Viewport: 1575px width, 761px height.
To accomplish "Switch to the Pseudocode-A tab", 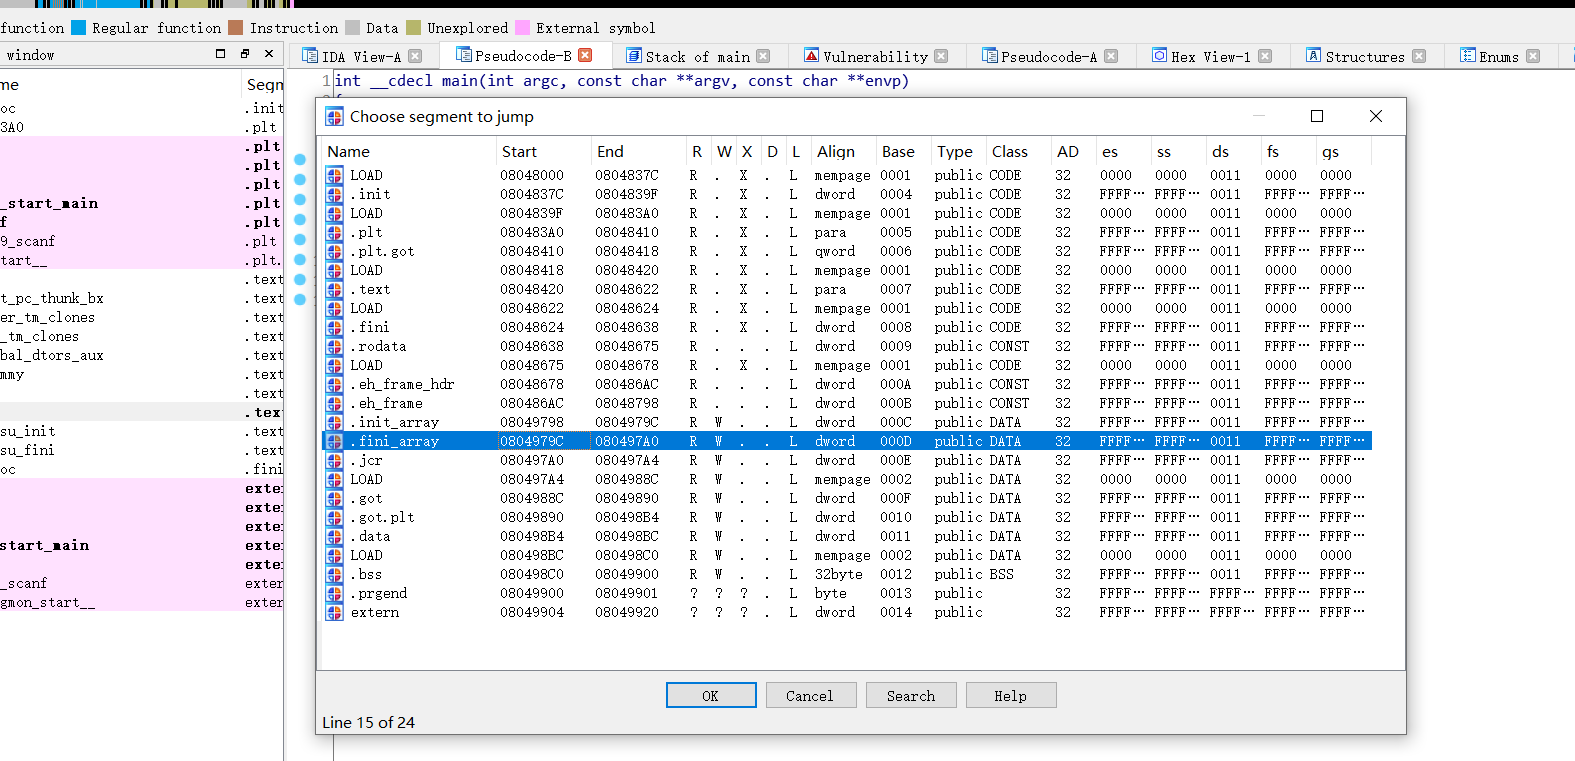I will [1049, 57].
